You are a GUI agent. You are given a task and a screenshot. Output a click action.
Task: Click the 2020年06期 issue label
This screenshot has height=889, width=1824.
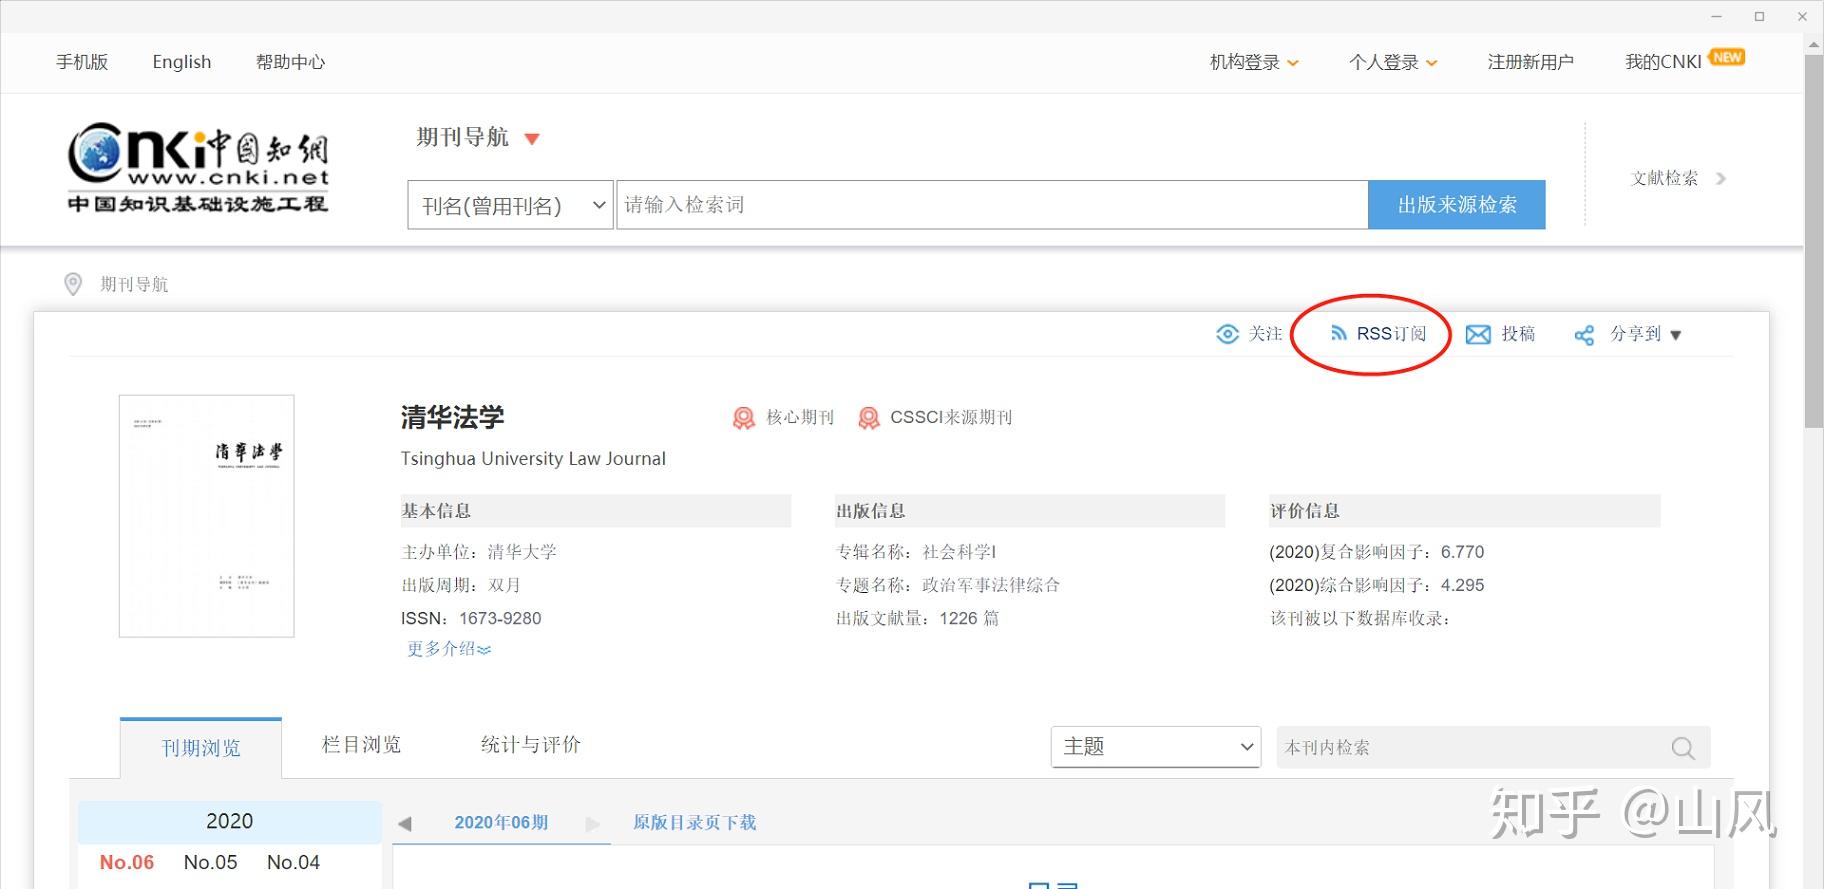coord(501,823)
